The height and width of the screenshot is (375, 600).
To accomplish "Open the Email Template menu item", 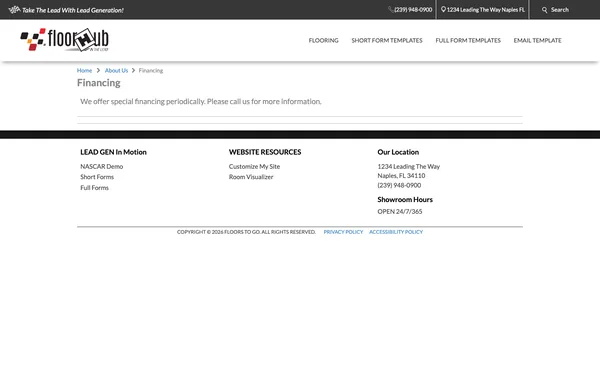I will coord(537,40).
